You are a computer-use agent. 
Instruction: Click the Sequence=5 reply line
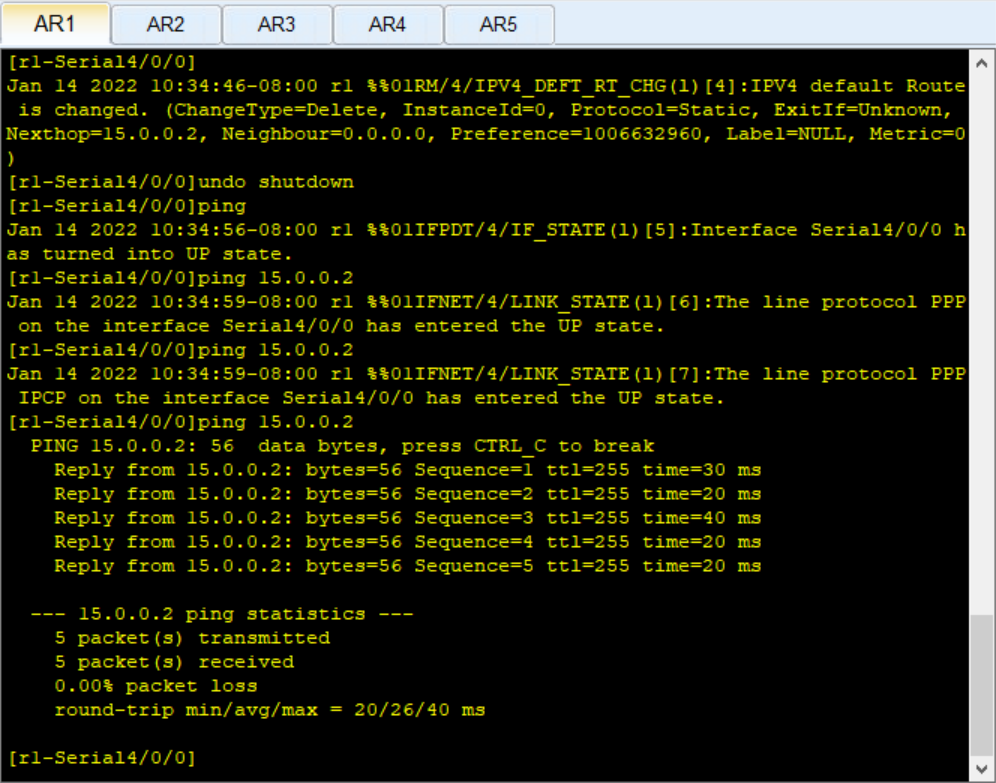[x=407, y=566]
